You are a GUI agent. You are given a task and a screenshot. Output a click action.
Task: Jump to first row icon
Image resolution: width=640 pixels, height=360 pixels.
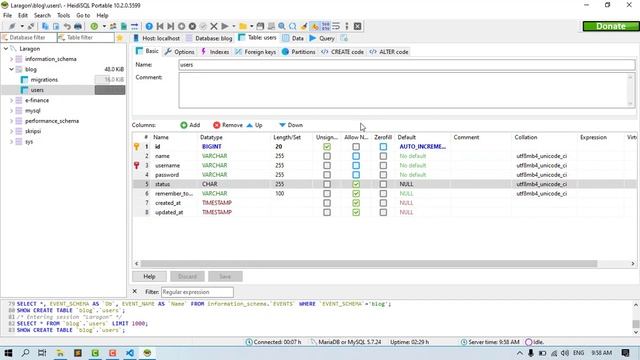point(160,26)
